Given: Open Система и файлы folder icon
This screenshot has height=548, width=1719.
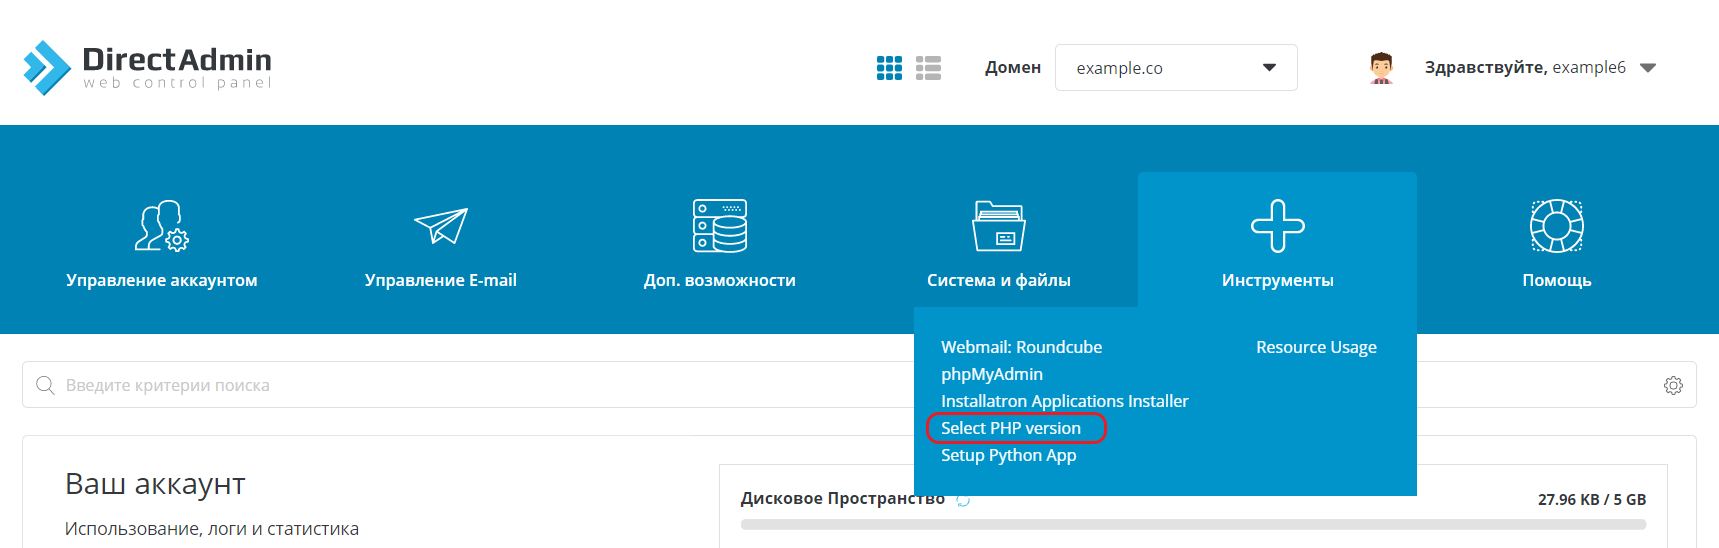Looking at the screenshot, I should (998, 226).
